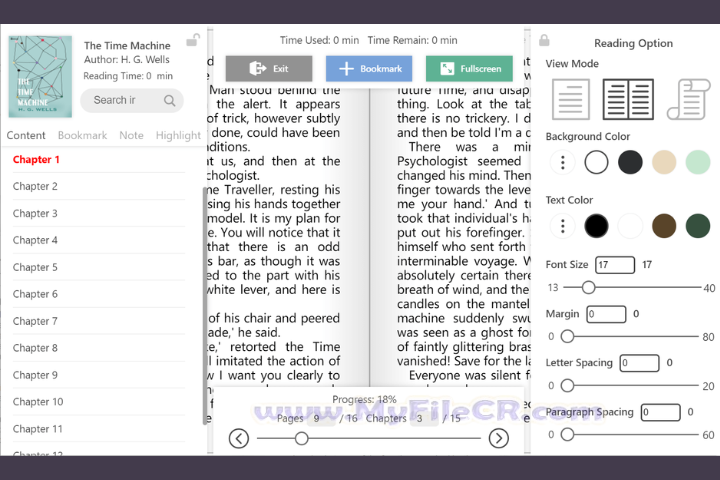
Task: Open Chapter 2 in contents
Action: point(99,186)
